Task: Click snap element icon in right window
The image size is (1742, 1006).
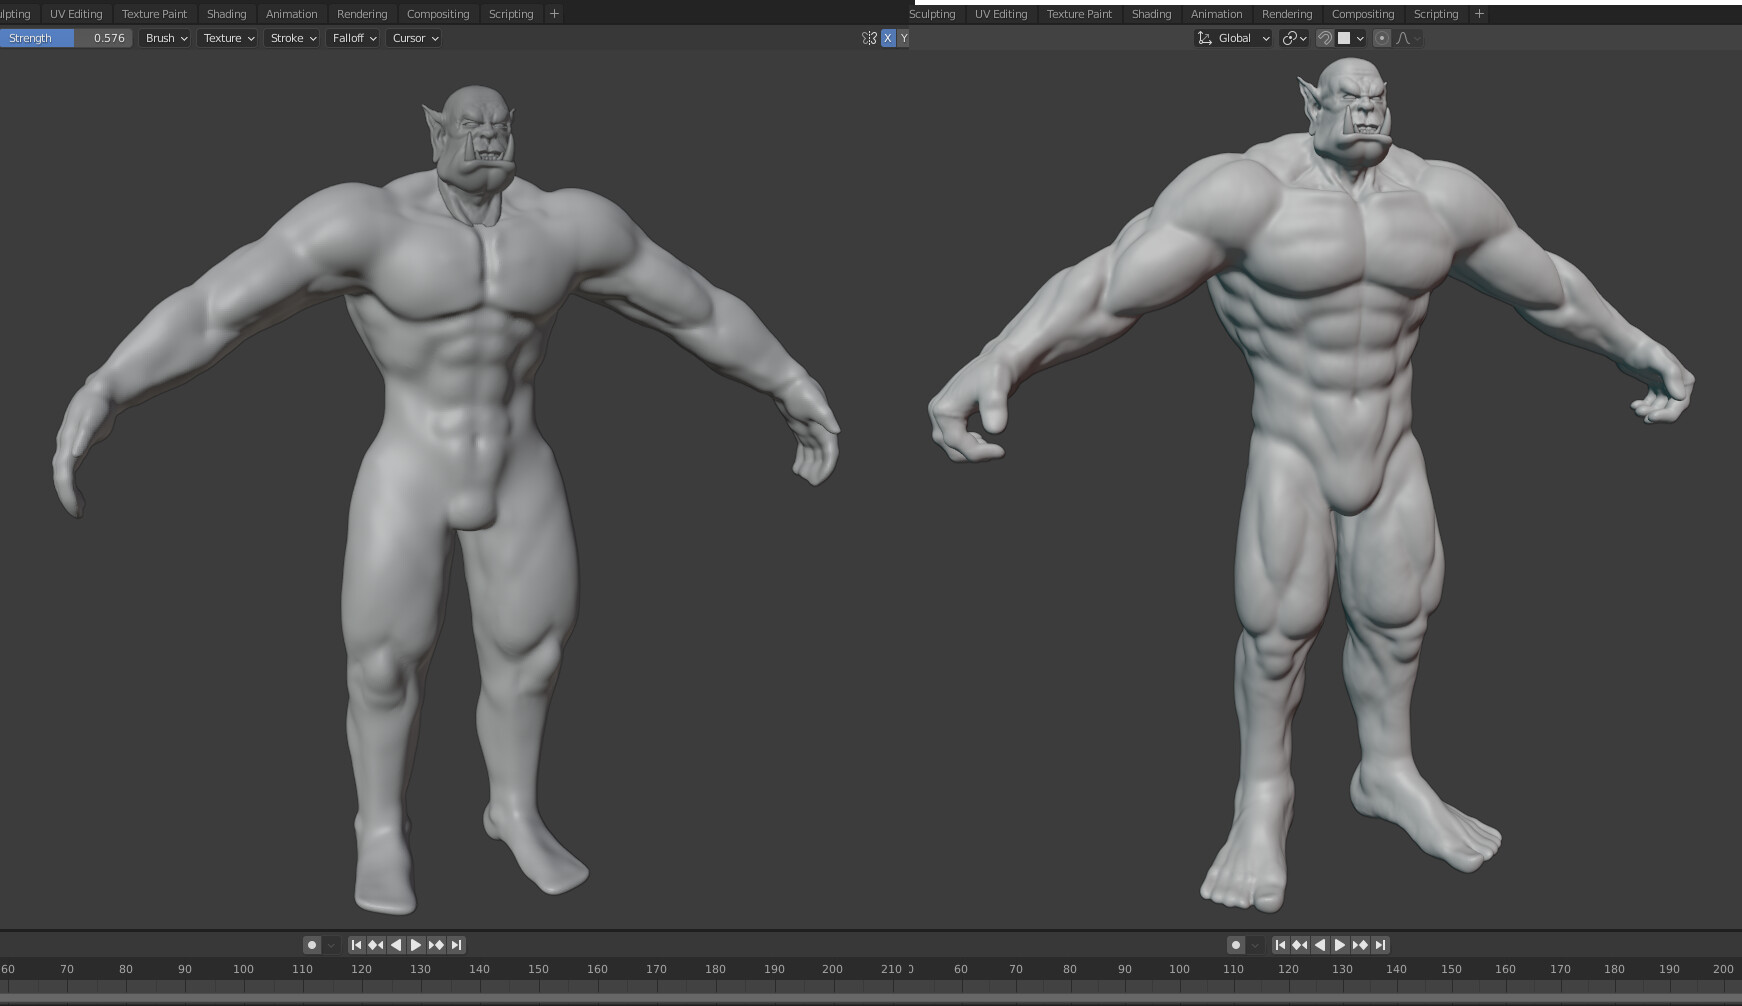Action: (1344, 38)
